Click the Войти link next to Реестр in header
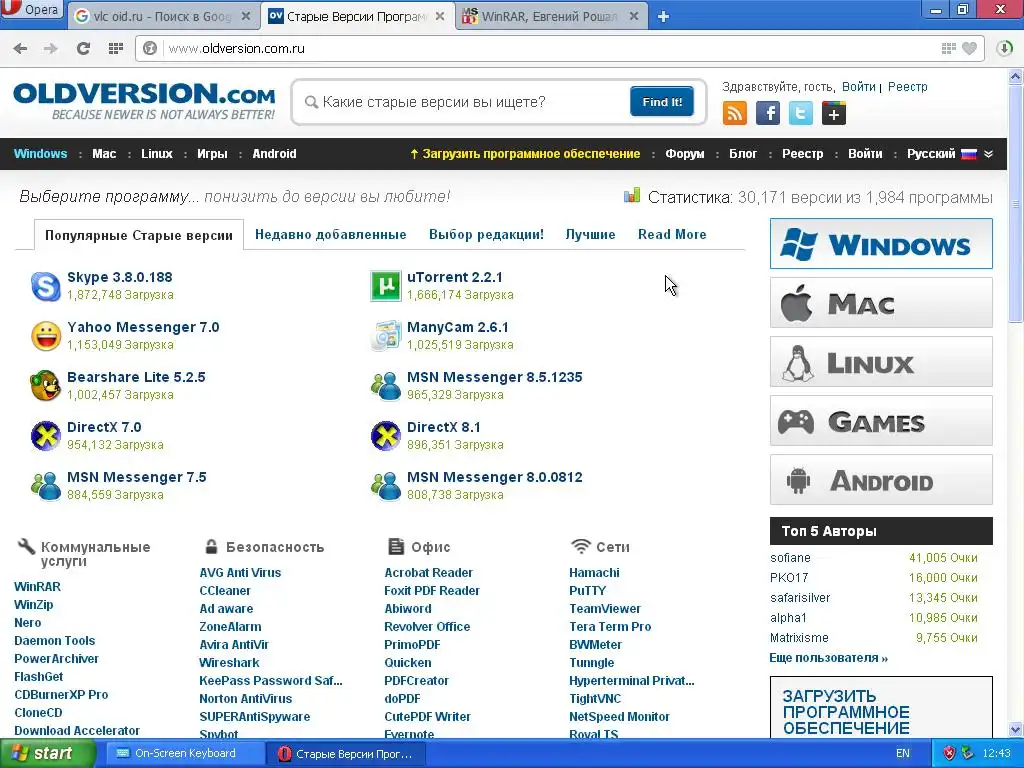The width and height of the screenshot is (1024, 768). (x=858, y=87)
